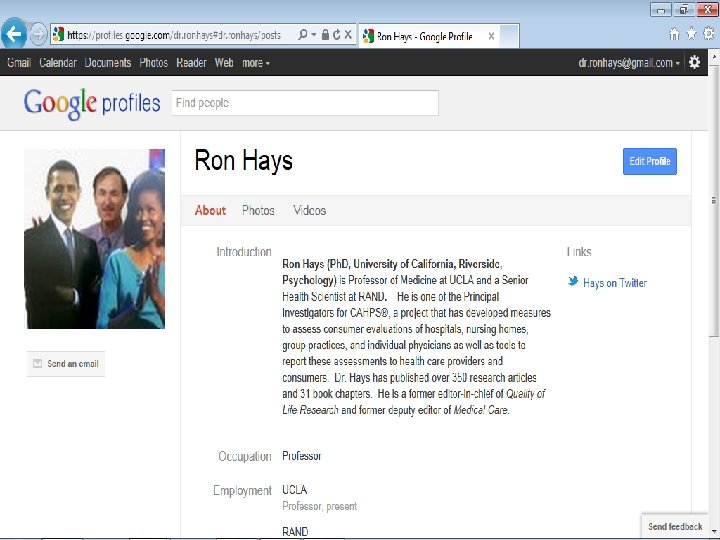Click the browser URL address field
720x540 pixels.
(173, 35)
